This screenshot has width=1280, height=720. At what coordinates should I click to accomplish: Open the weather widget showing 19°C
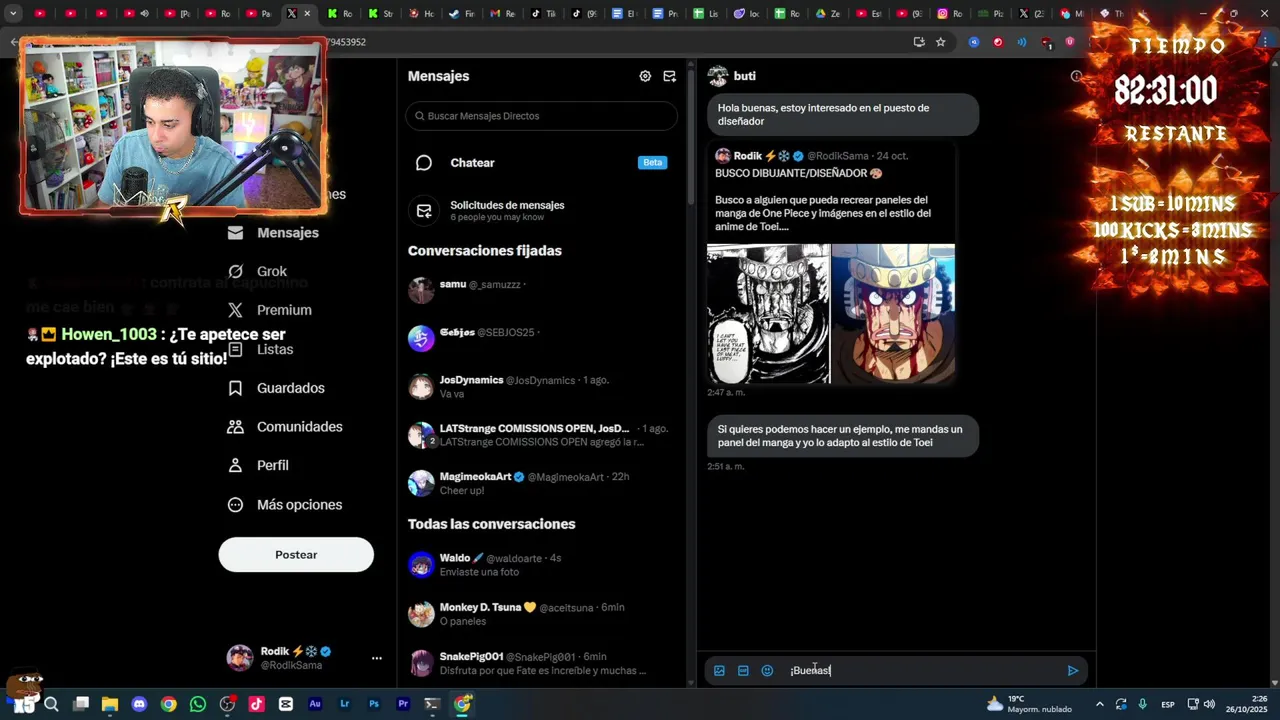pyautogui.click(x=1030, y=704)
